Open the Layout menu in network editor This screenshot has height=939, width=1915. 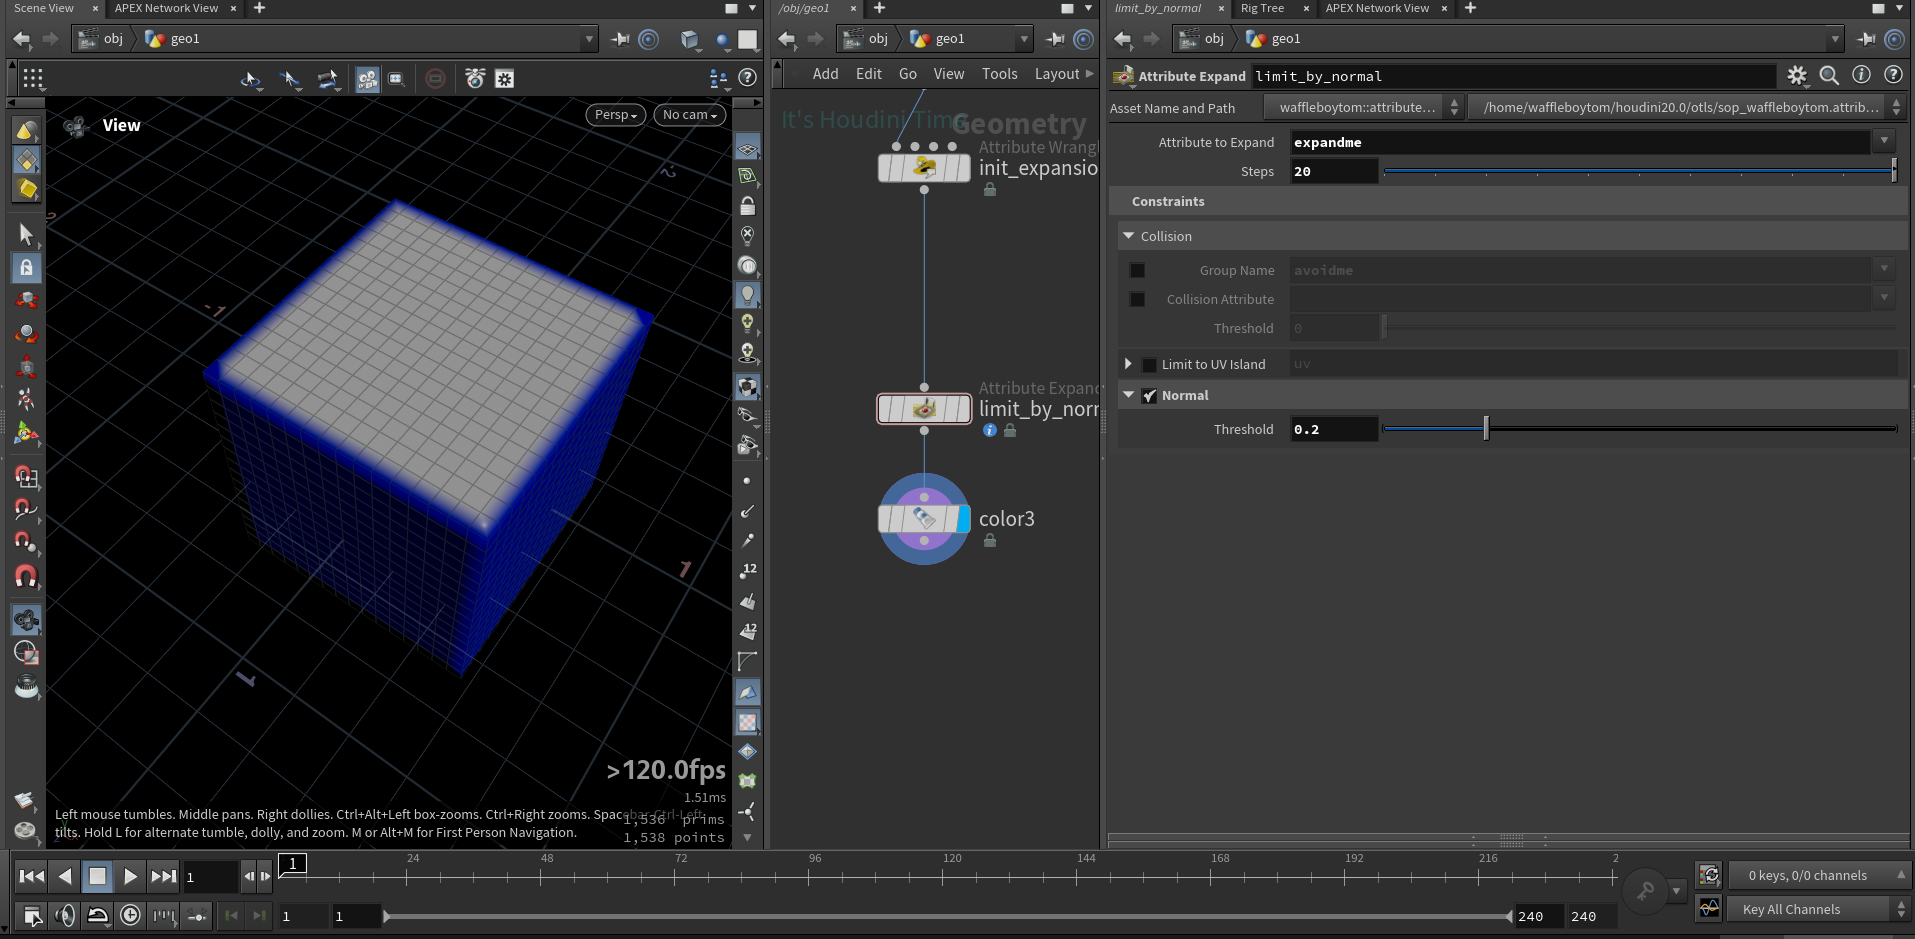point(1056,74)
